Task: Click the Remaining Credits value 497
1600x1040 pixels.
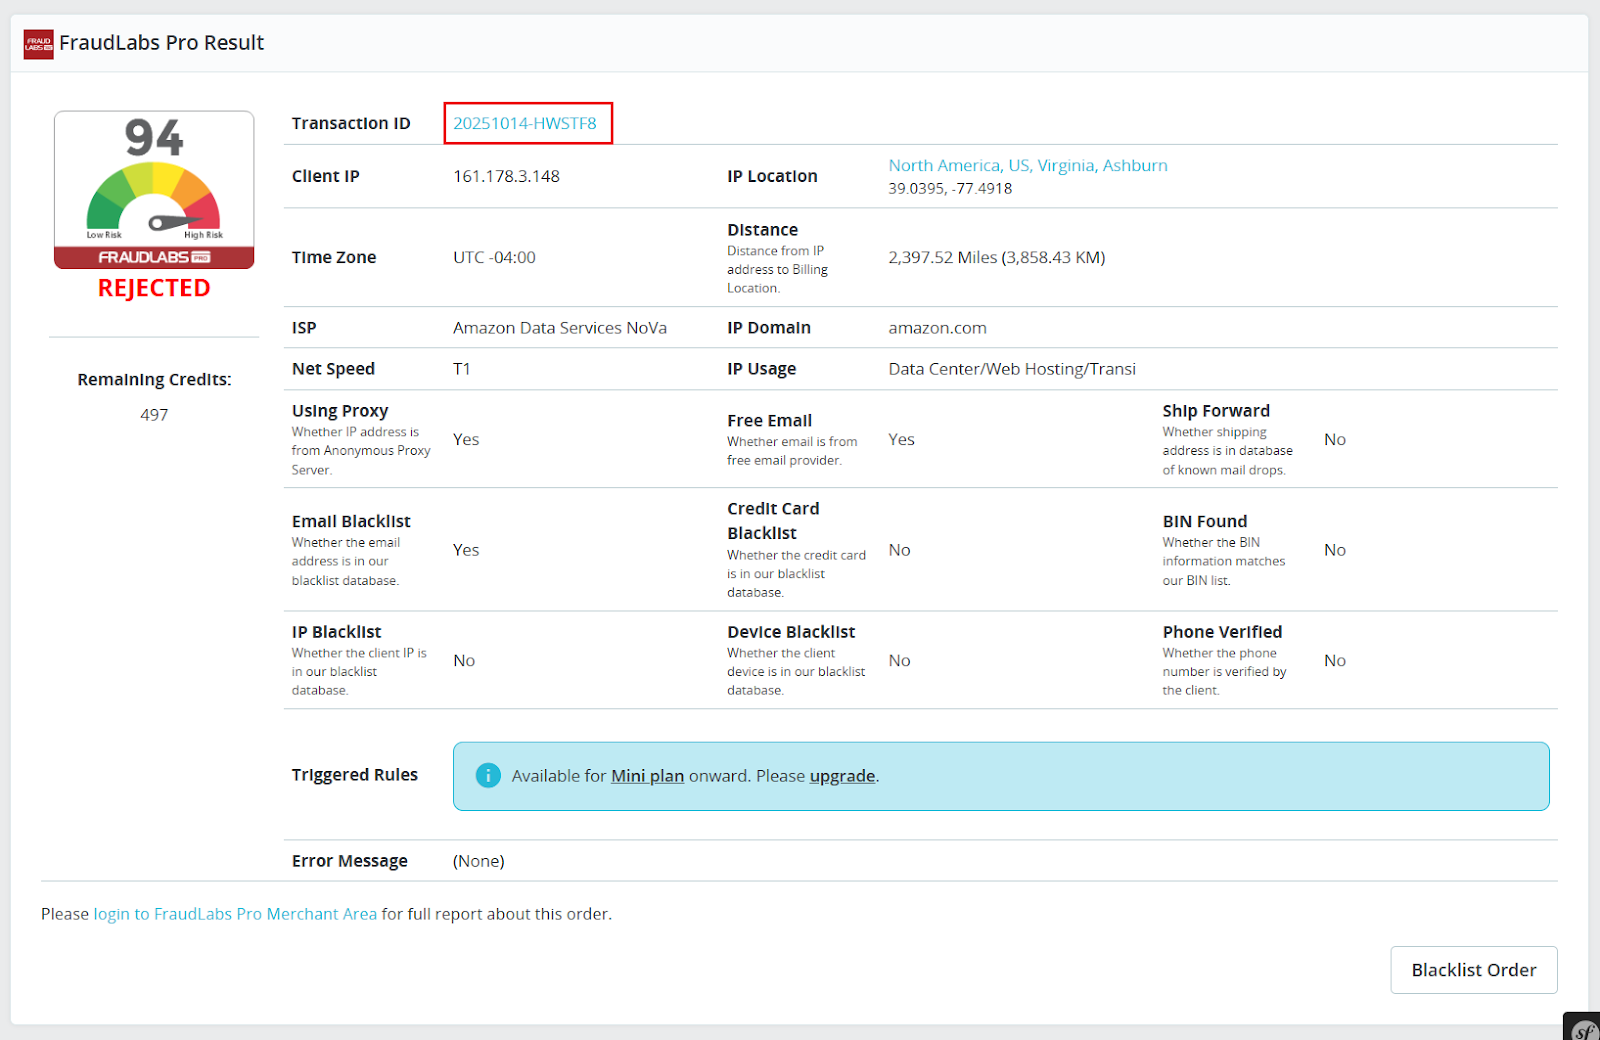Action: 154,415
